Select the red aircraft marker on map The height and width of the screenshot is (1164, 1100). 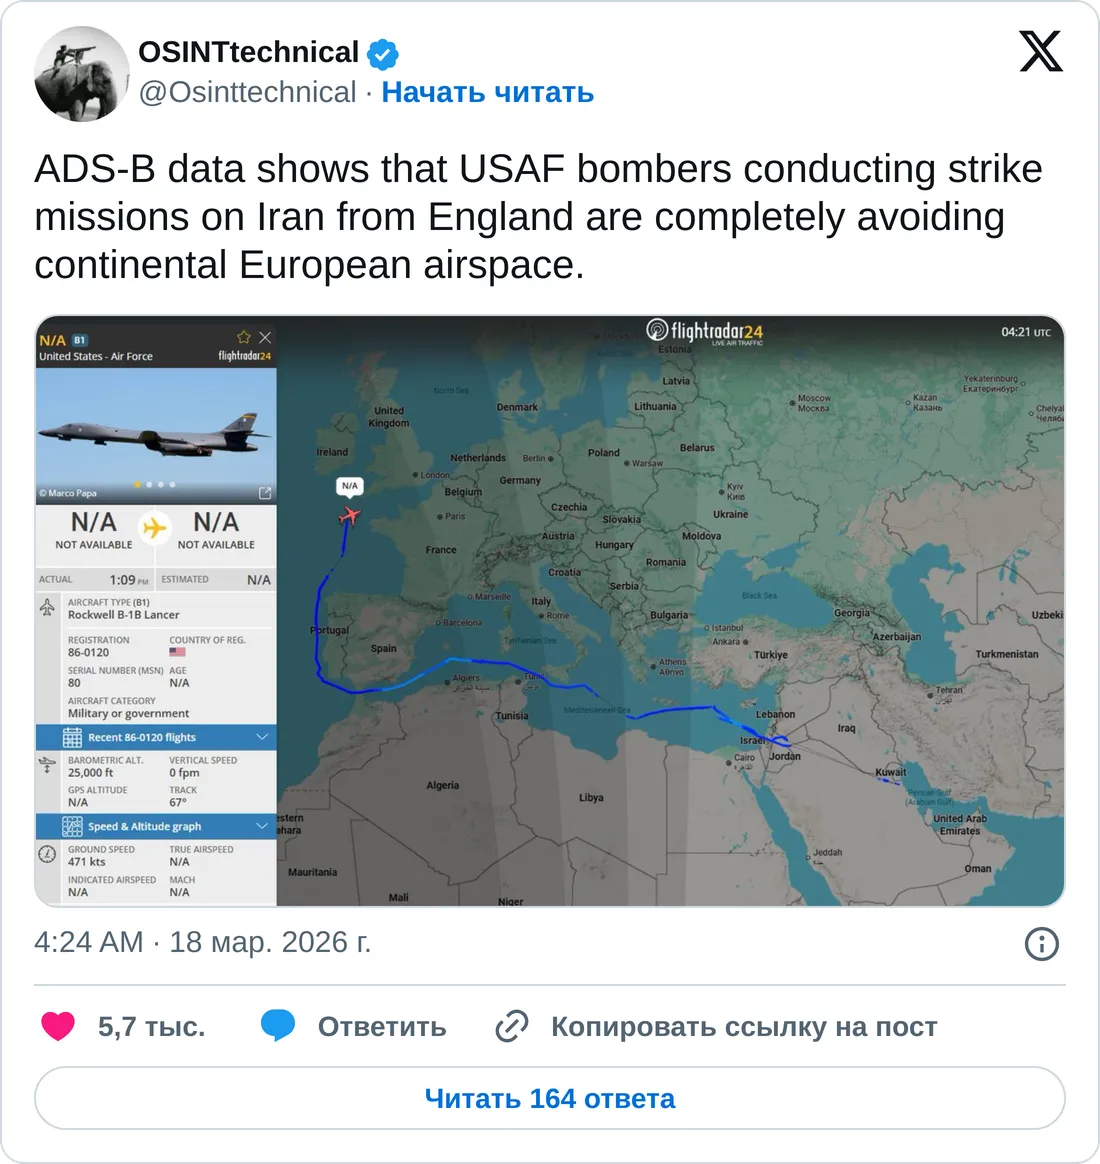349,516
